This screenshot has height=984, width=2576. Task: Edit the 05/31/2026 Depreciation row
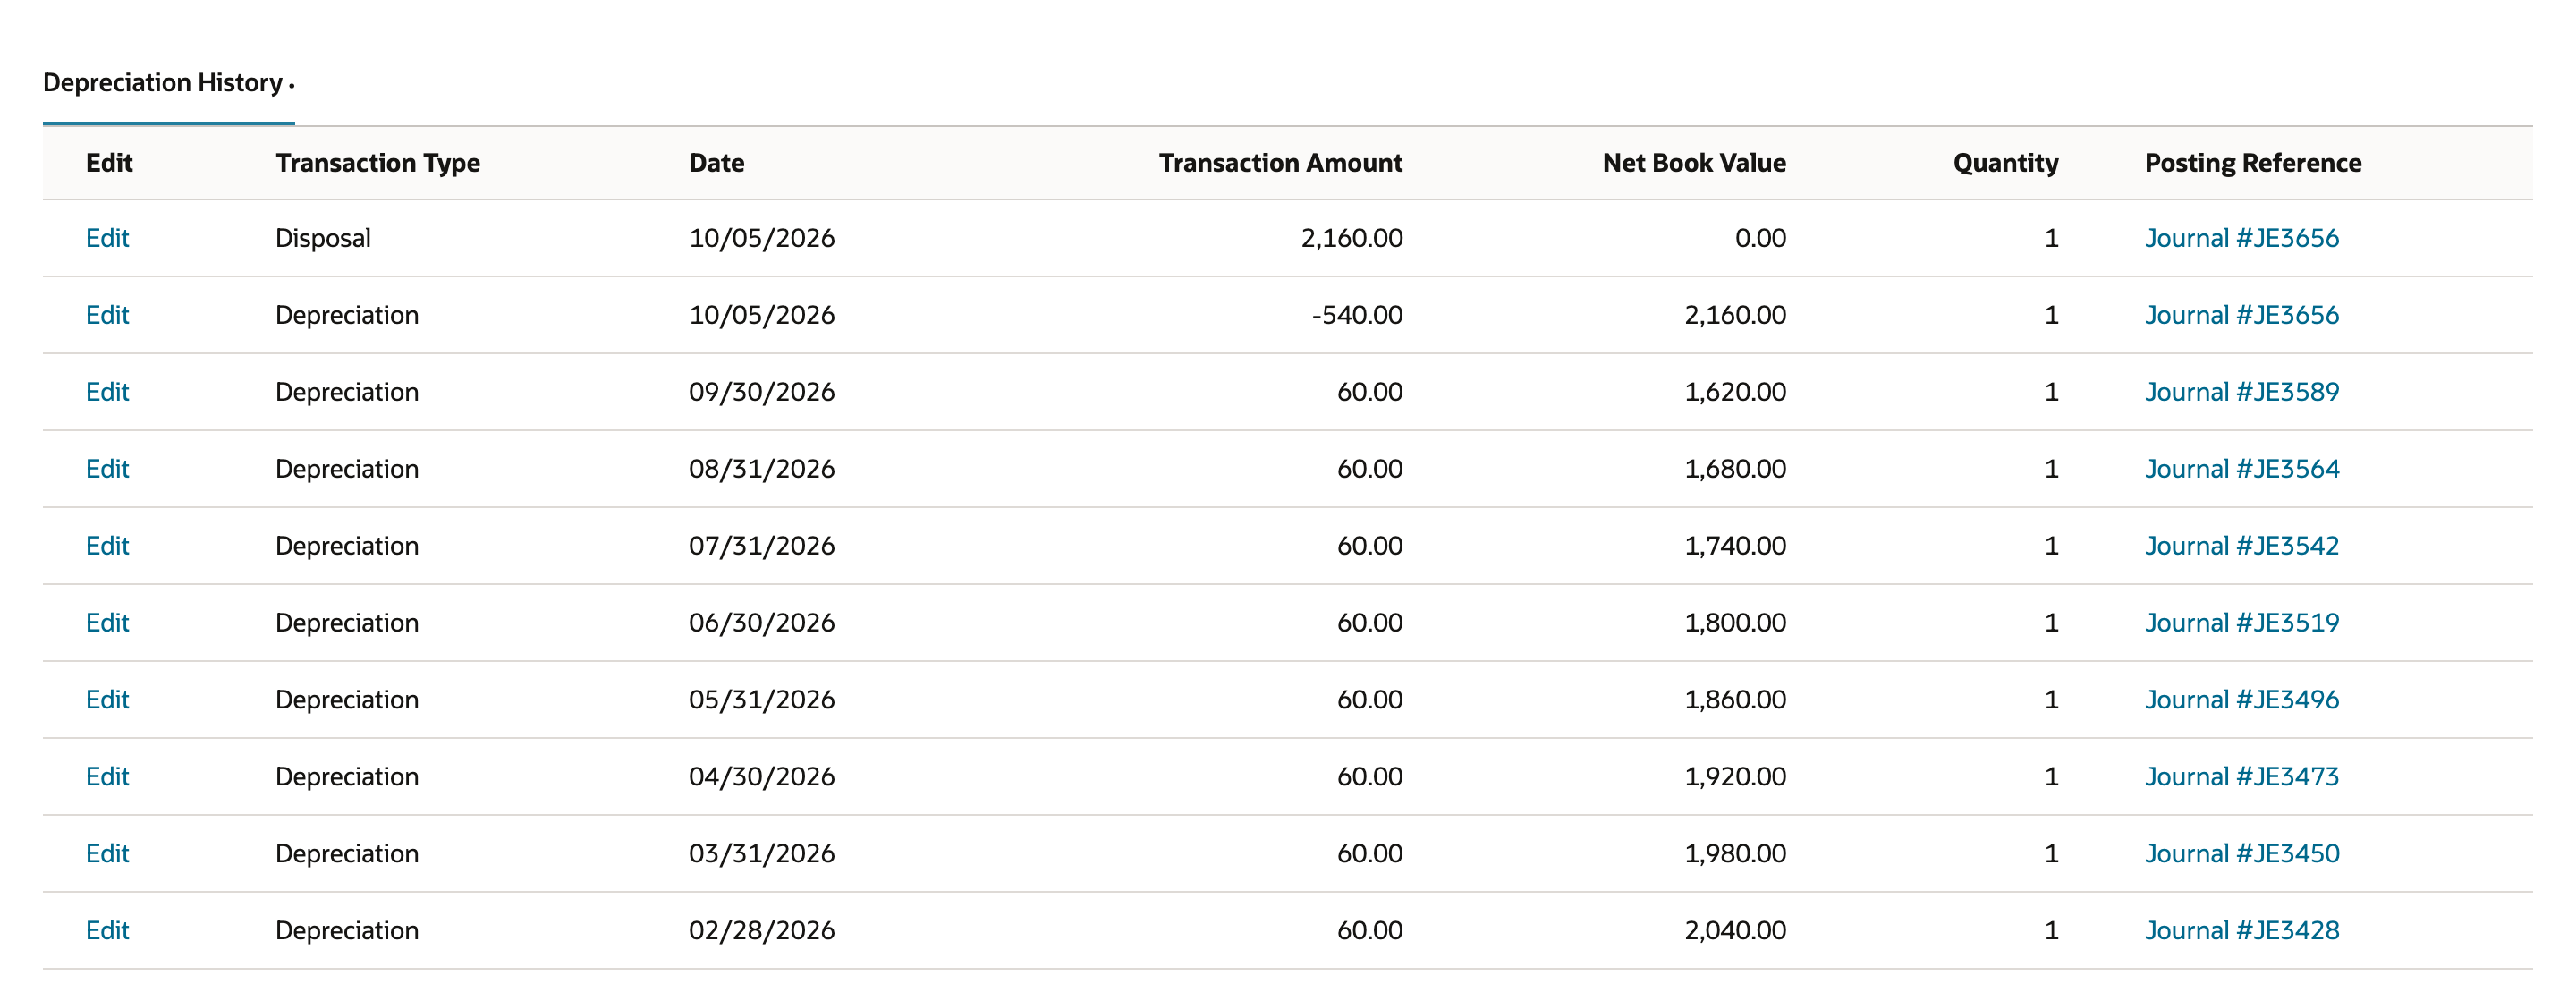click(x=107, y=700)
